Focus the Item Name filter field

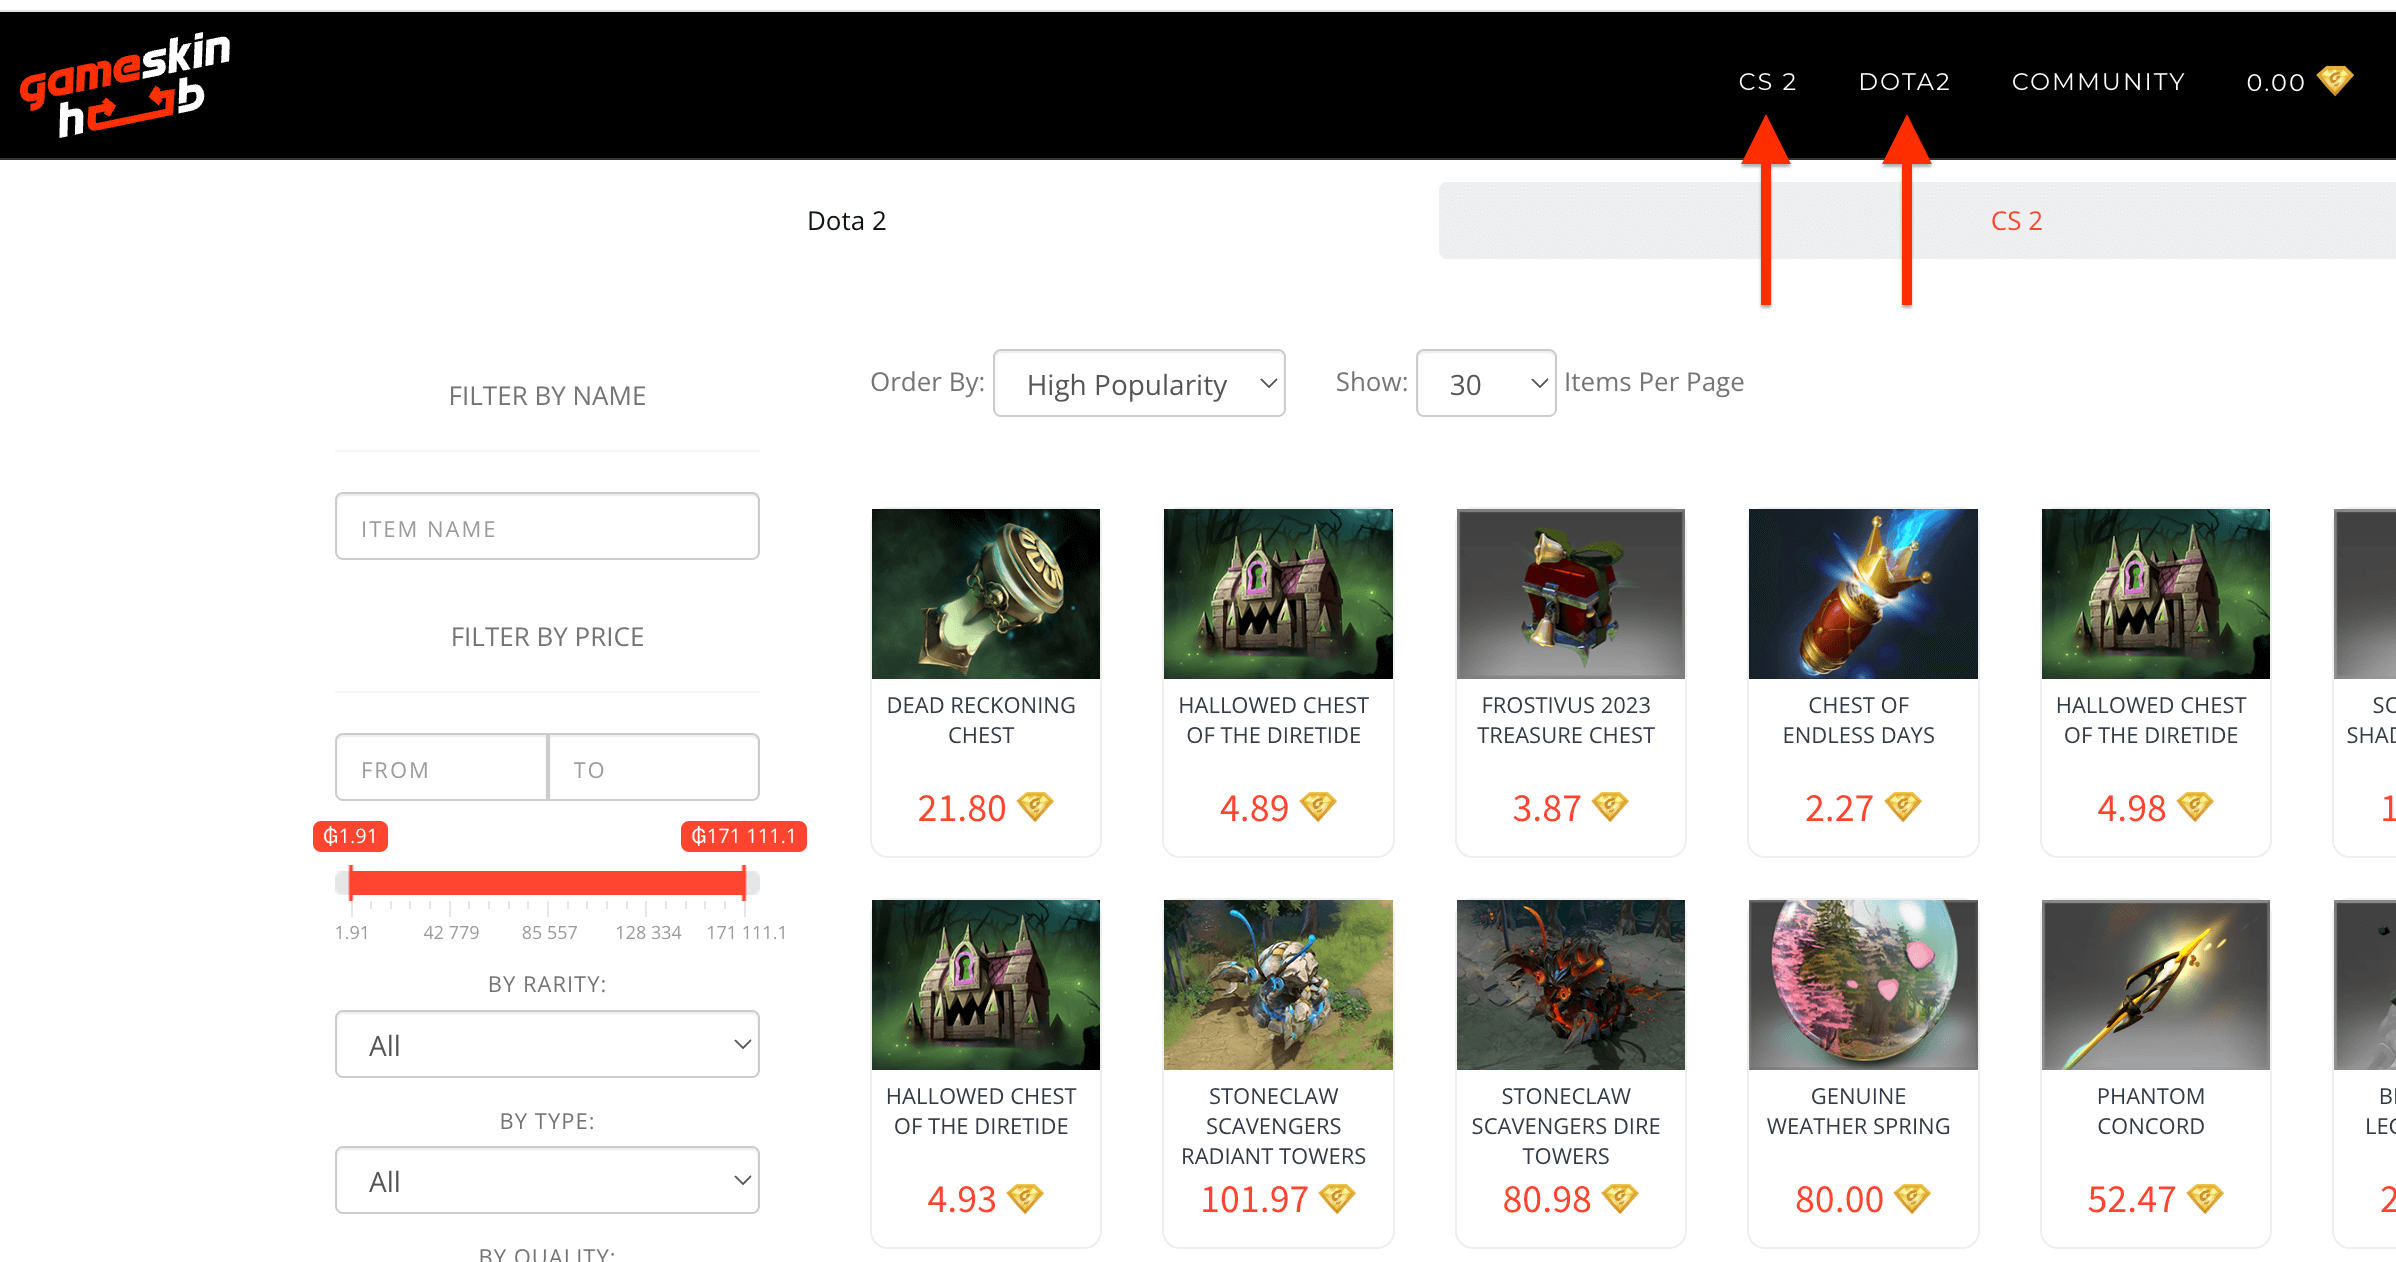(547, 527)
